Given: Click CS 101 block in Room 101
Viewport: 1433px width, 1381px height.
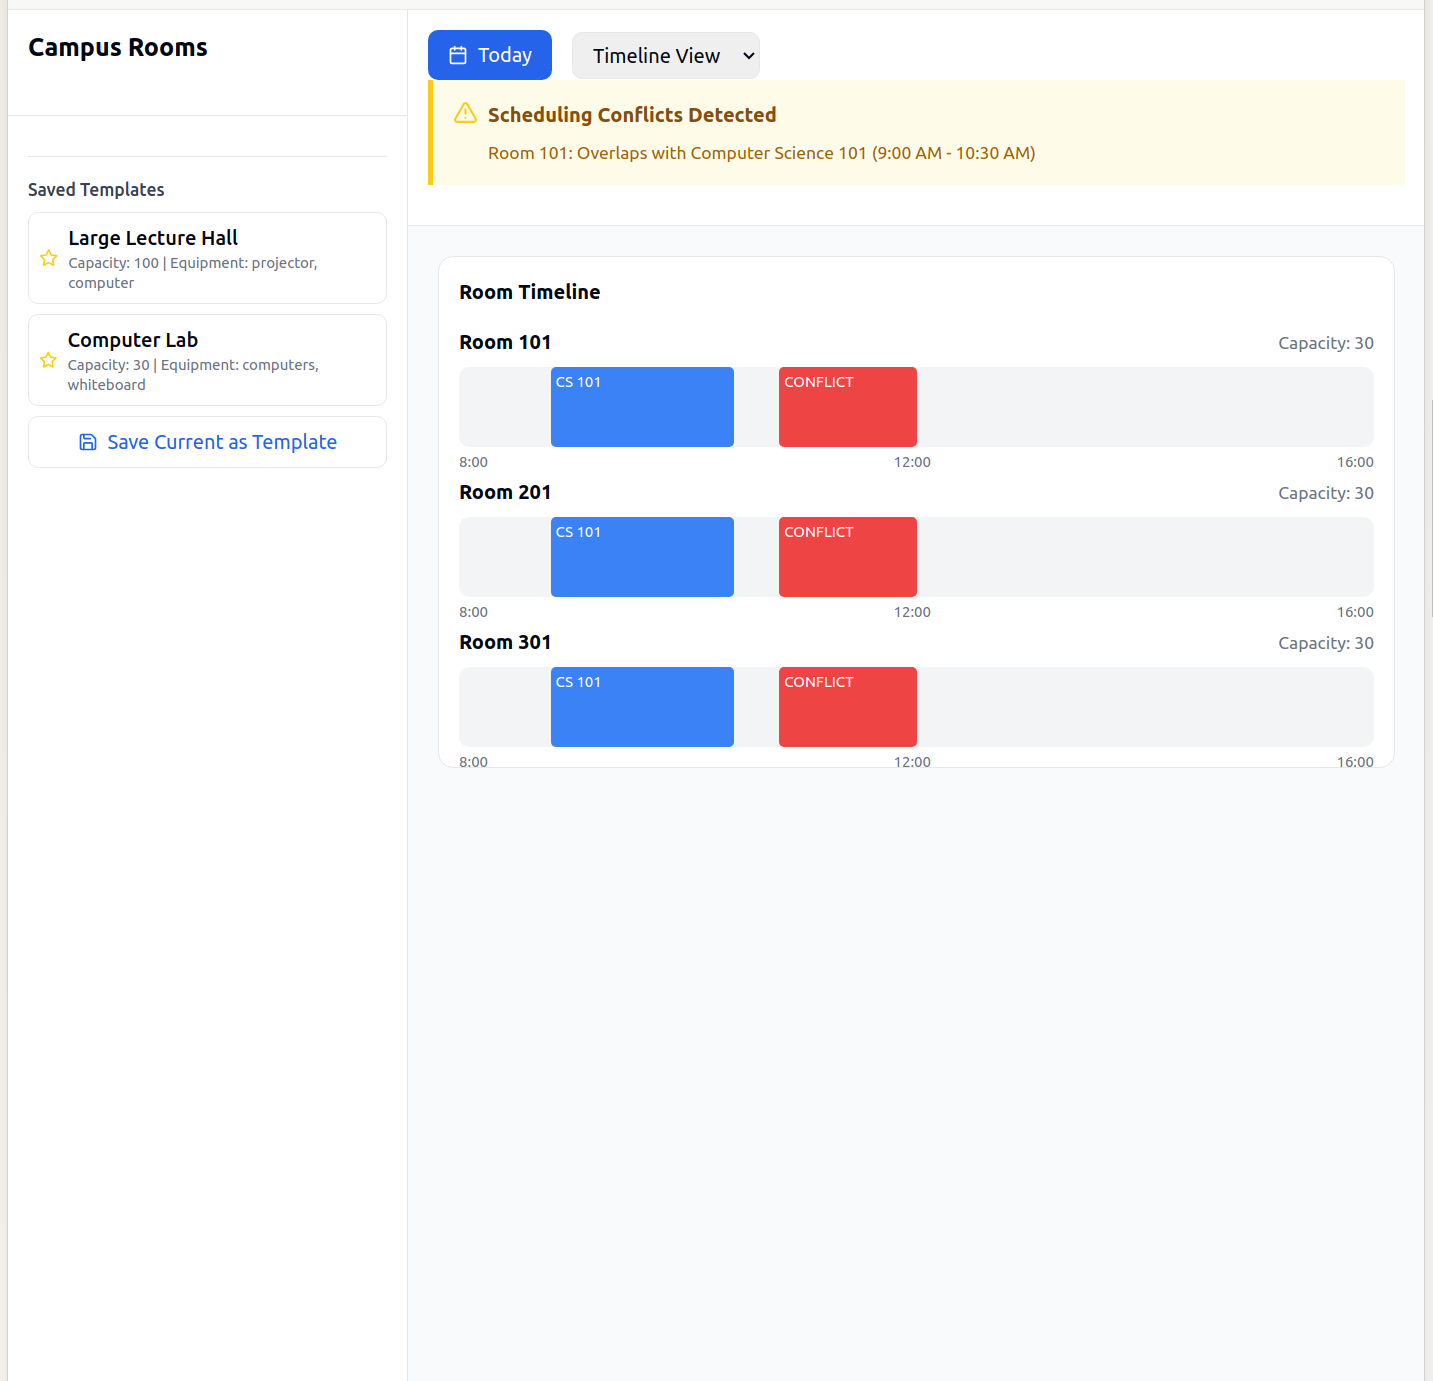Looking at the screenshot, I should pos(642,407).
